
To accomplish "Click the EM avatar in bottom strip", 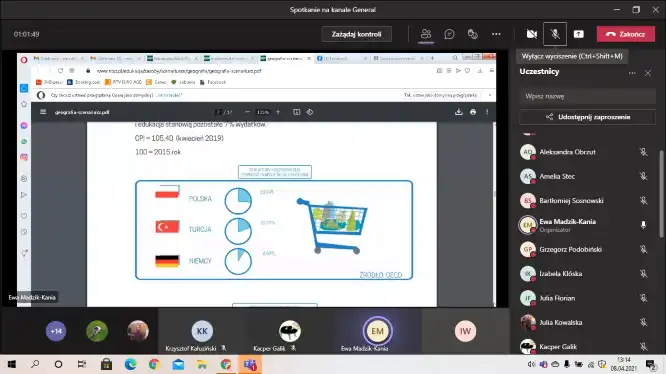I will (377, 331).
